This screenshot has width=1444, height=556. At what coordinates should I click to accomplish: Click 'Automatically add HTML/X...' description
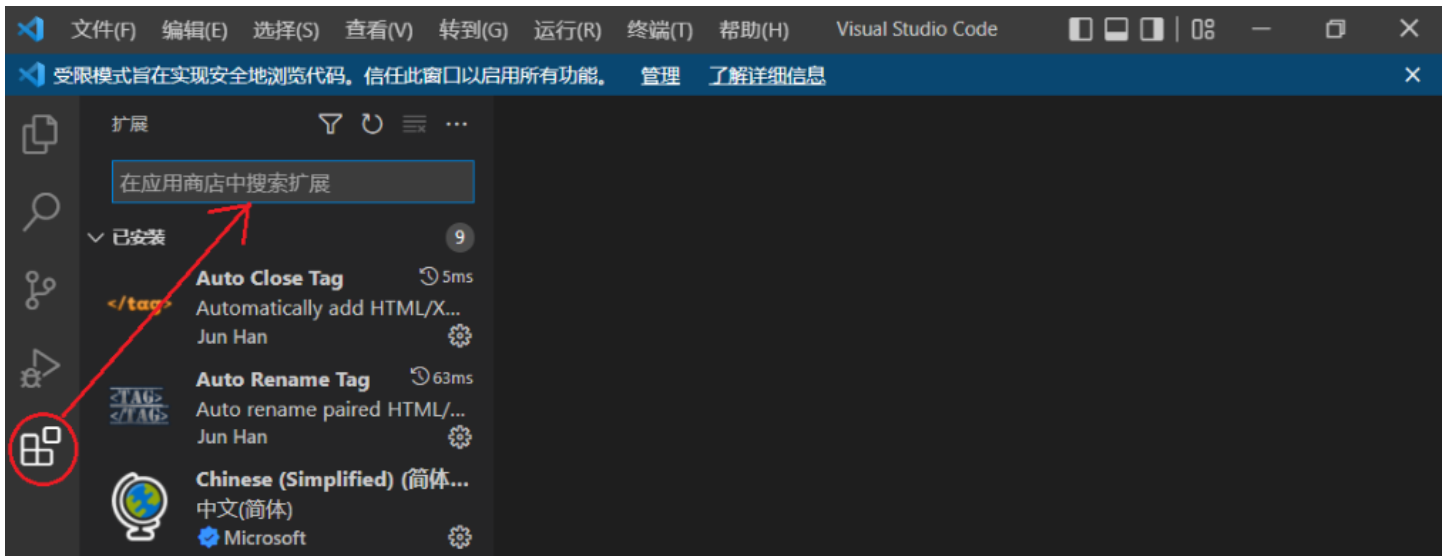tap(329, 308)
